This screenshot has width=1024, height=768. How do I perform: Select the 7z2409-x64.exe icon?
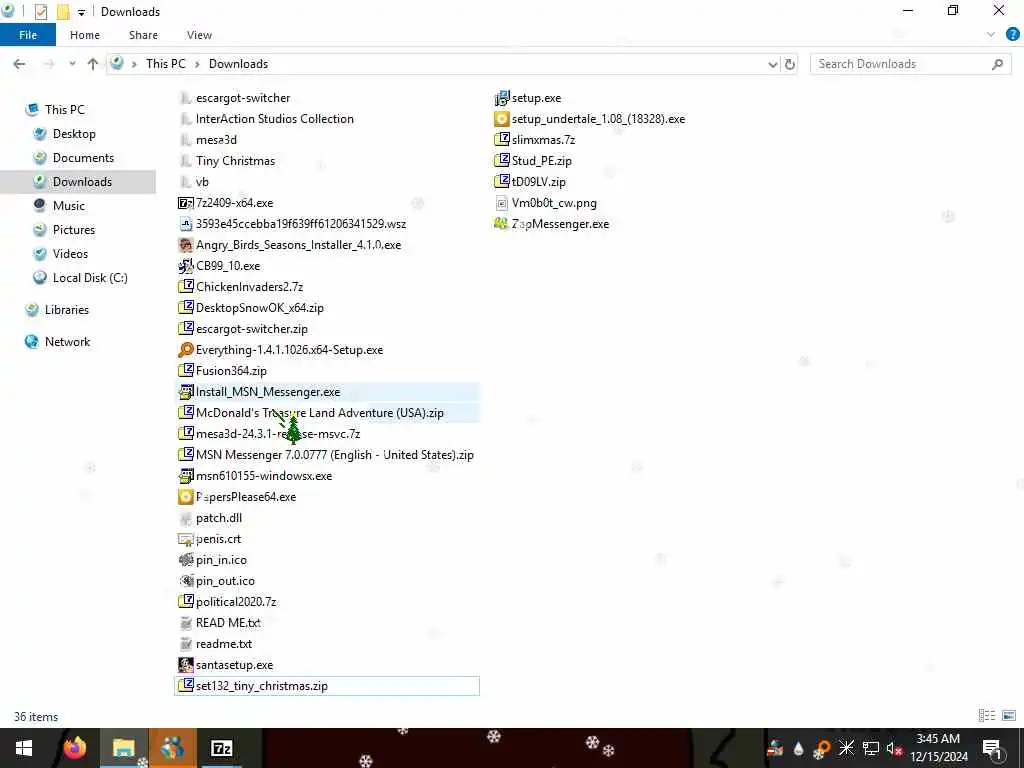(x=186, y=203)
